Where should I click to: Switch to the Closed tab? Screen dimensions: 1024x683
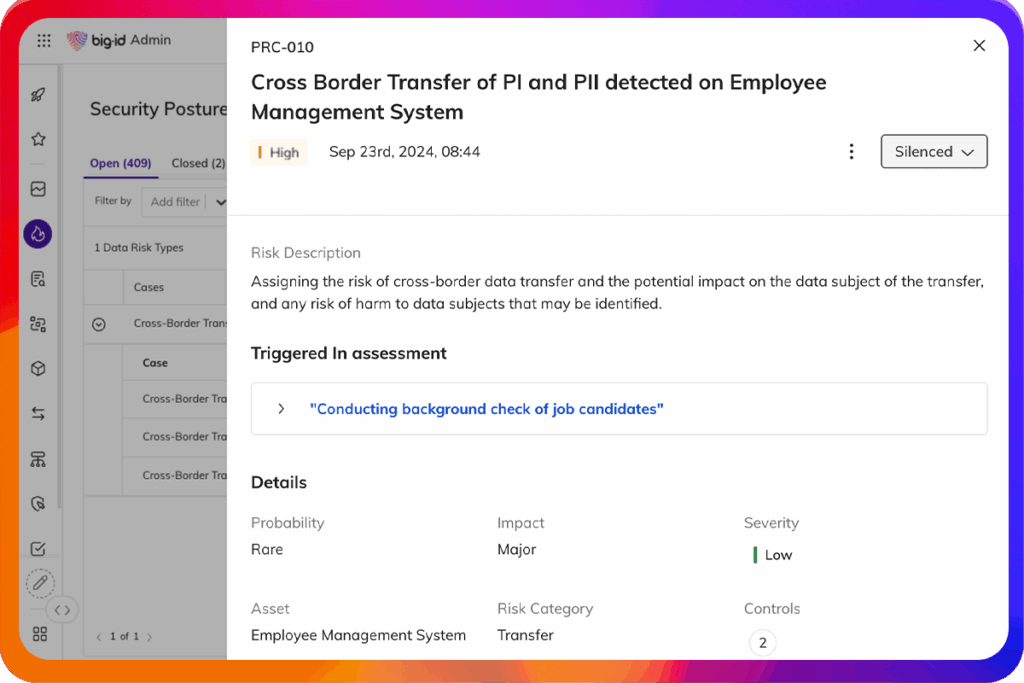197,163
